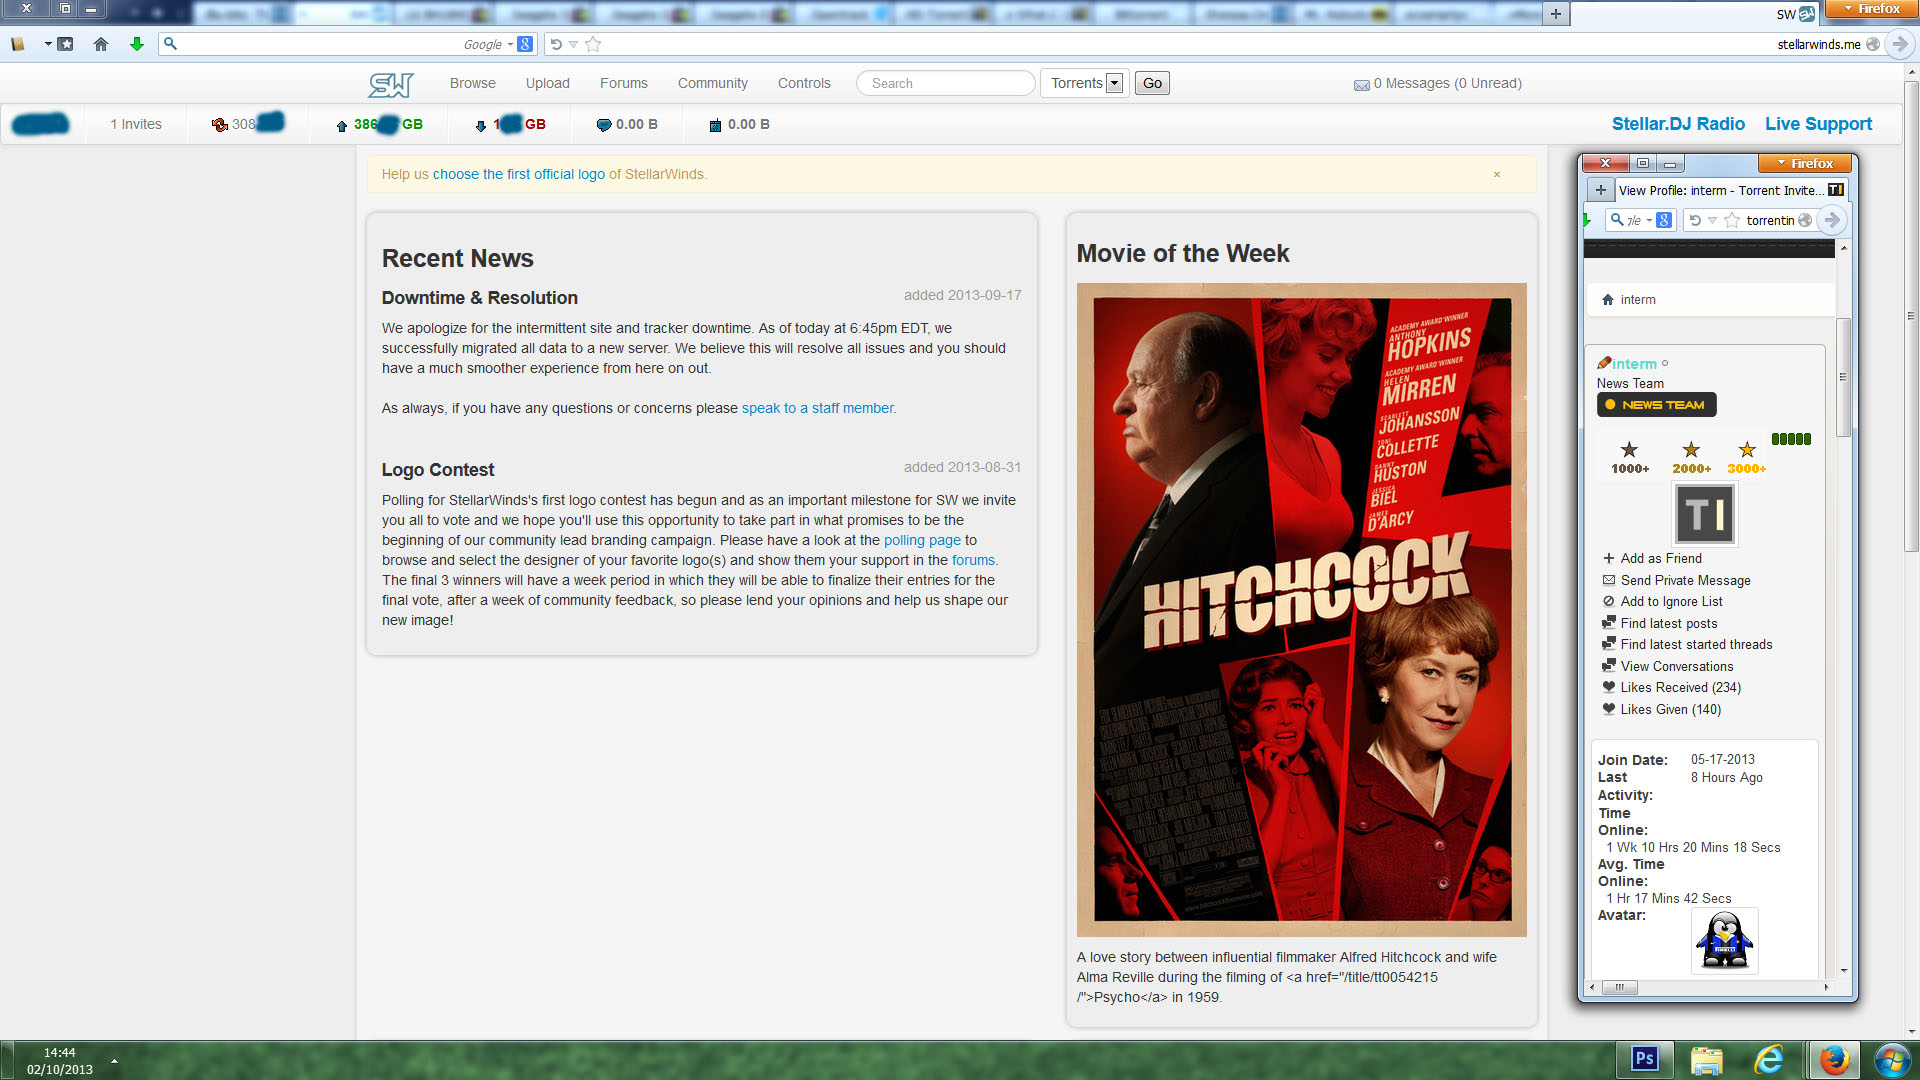Click the home icon beside the interm breadcrumb

click(1608, 300)
